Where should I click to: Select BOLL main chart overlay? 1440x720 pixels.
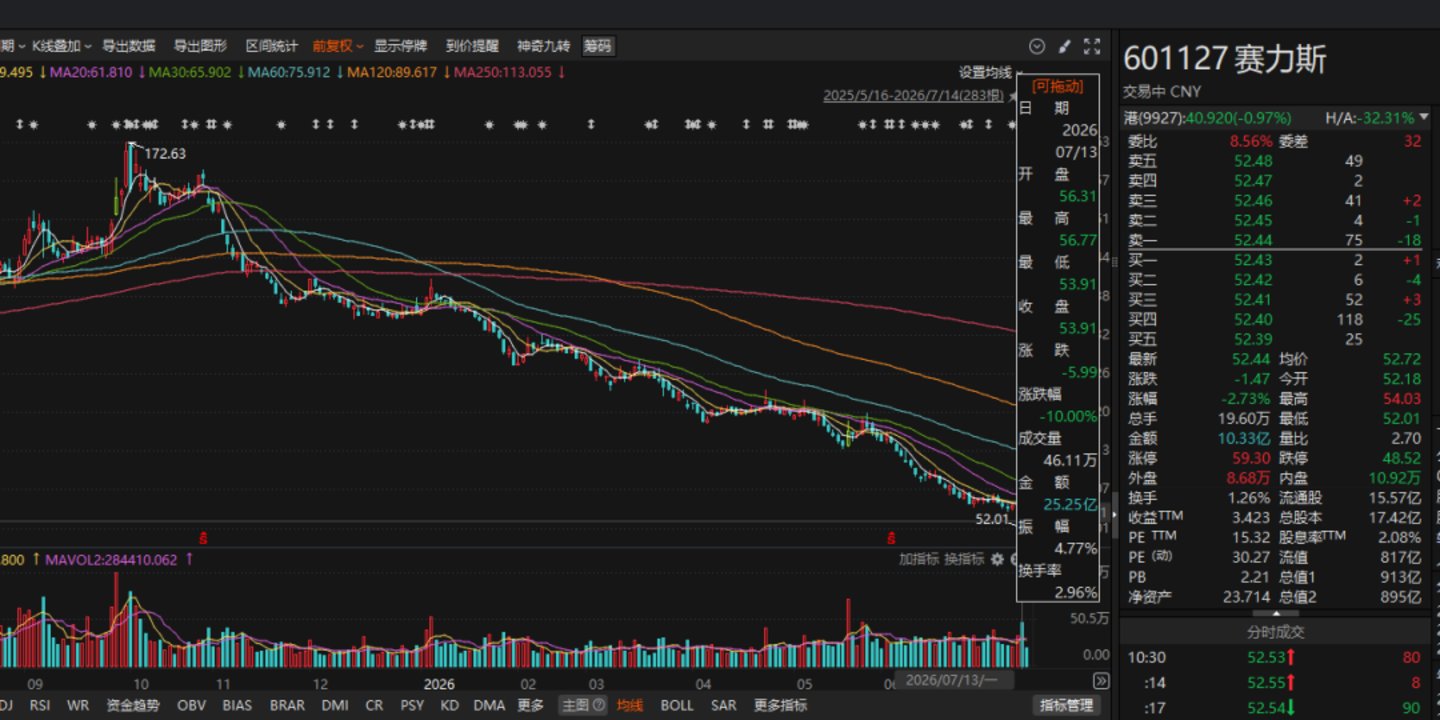pyautogui.click(x=677, y=705)
